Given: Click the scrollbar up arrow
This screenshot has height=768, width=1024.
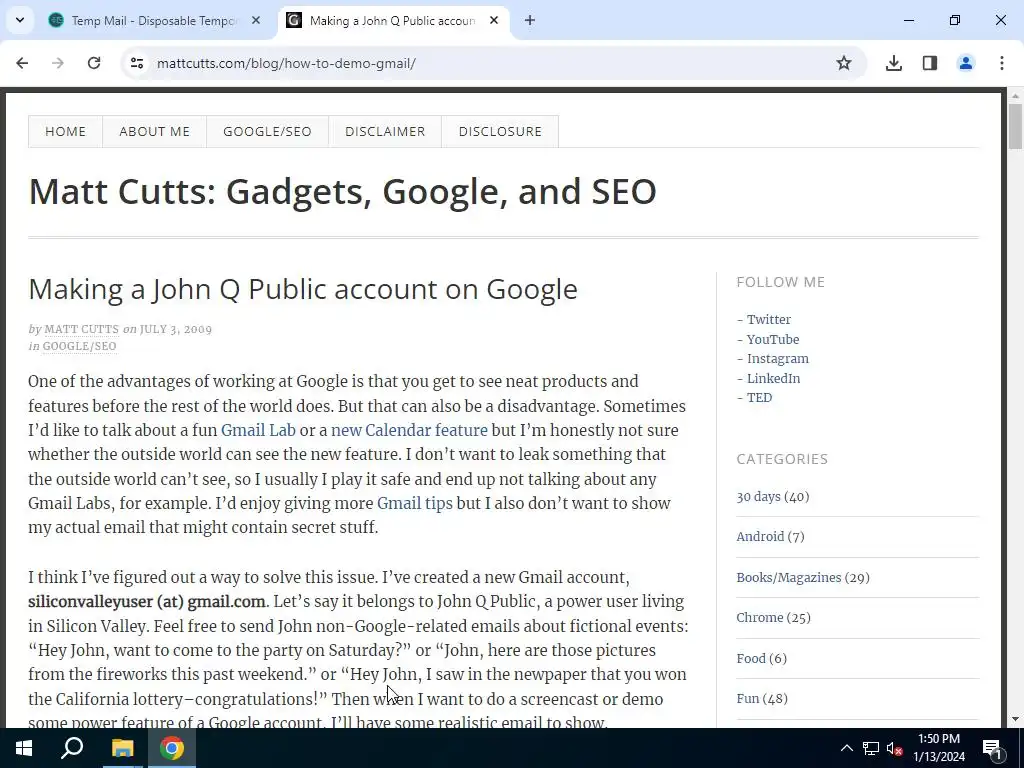Looking at the screenshot, I should [x=1015, y=96].
